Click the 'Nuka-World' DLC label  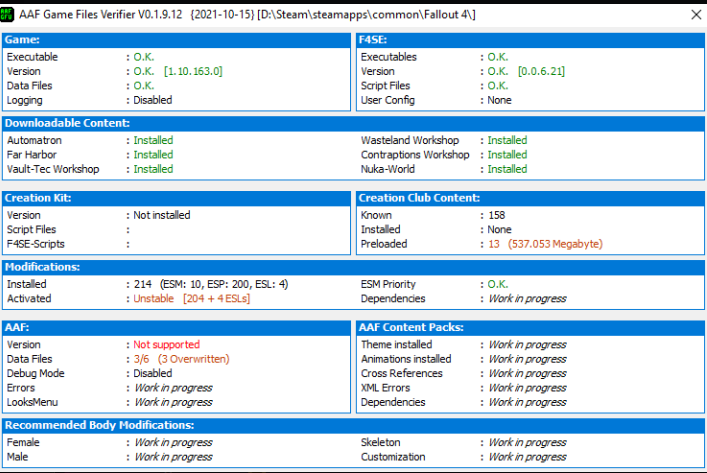(387, 169)
